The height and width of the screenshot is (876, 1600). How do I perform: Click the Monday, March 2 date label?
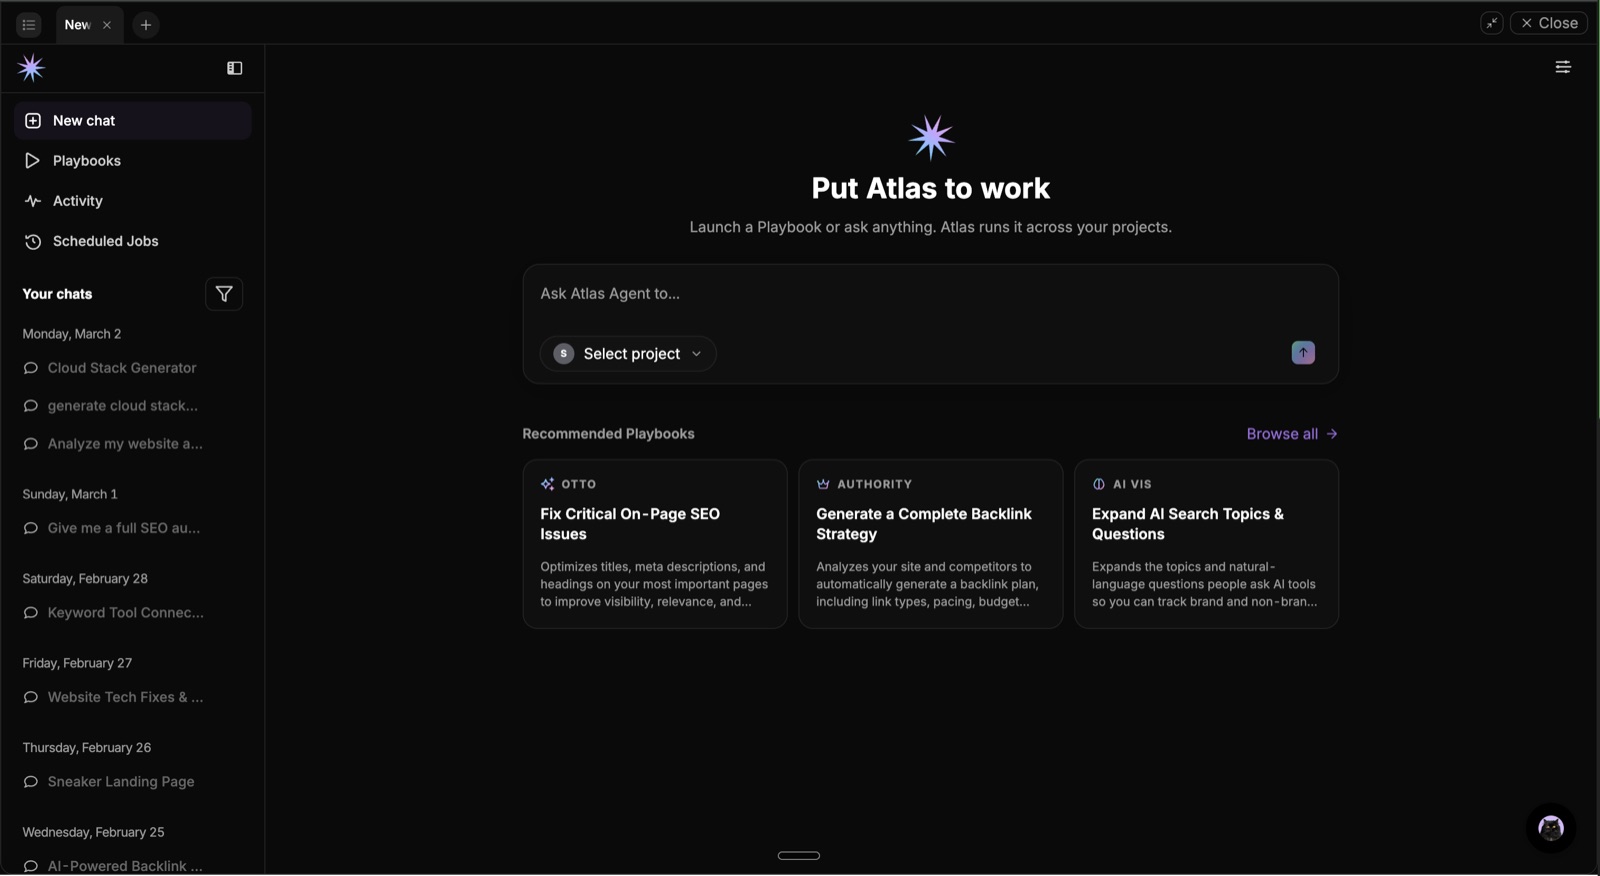(x=72, y=334)
